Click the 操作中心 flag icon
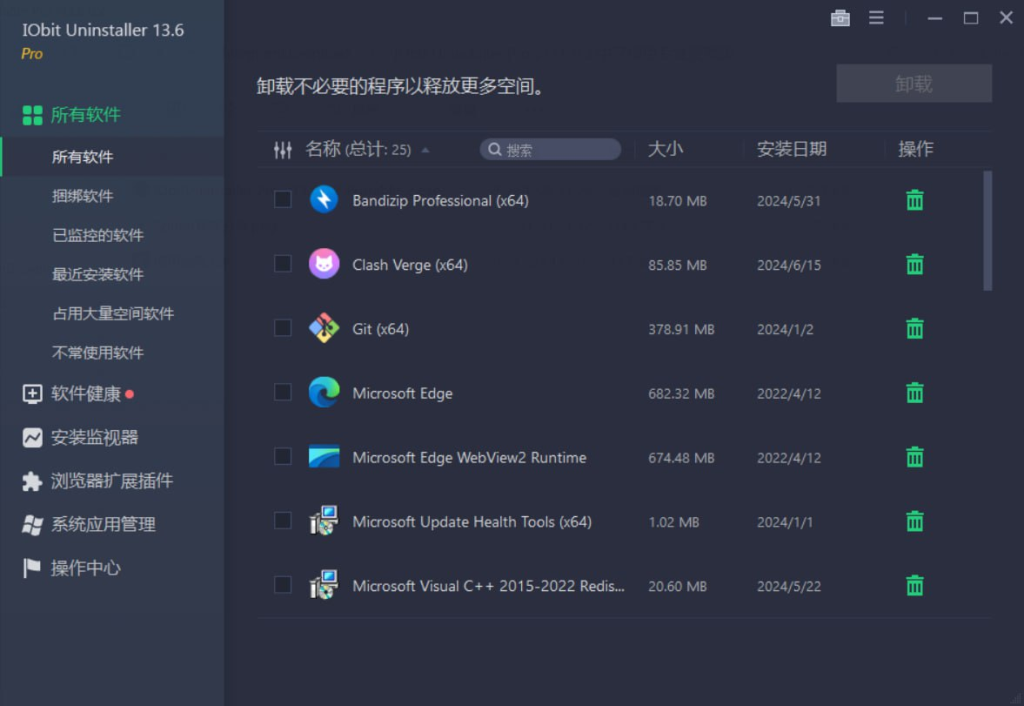 pos(32,568)
